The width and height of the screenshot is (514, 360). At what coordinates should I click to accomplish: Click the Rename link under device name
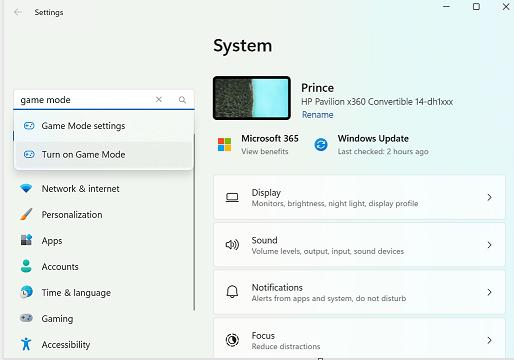point(317,115)
